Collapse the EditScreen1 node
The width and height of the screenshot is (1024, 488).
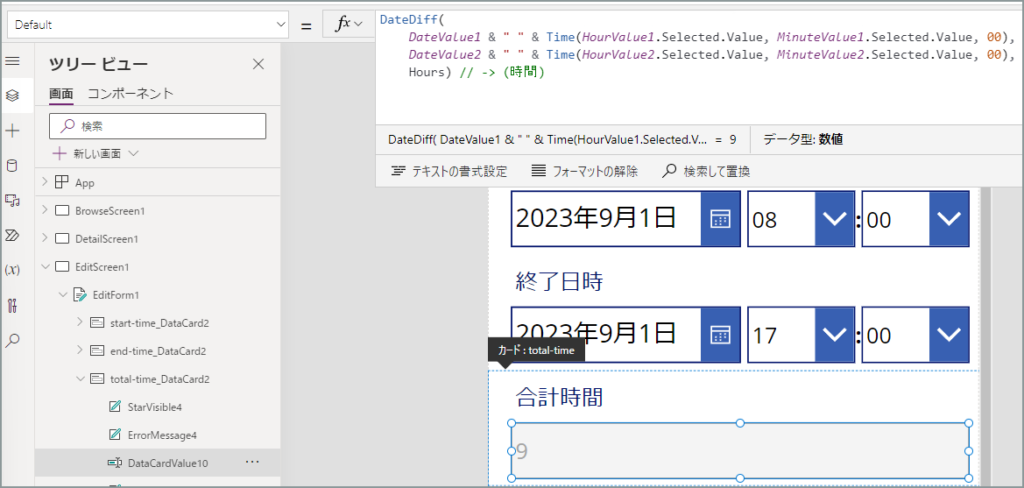click(x=45, y=267)
